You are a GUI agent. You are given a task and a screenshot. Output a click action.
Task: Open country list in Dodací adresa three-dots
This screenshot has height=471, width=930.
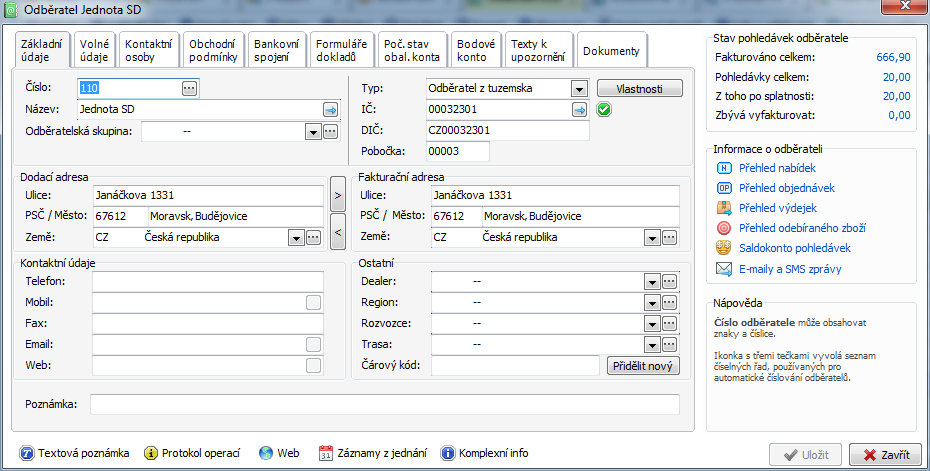(x=313, y=237)
